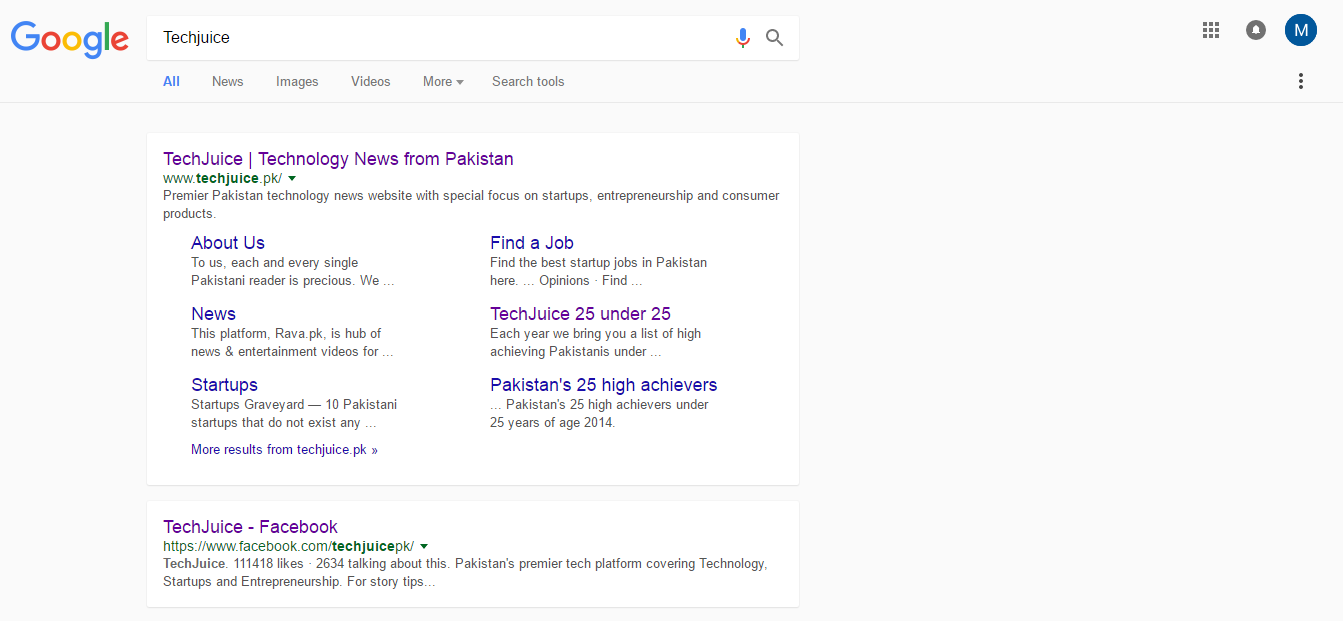Viewport: 1343px width, 621px height.
Task: Open the dropdown arrow next to www.techjuice.pk
Action: tap(291, 178)
